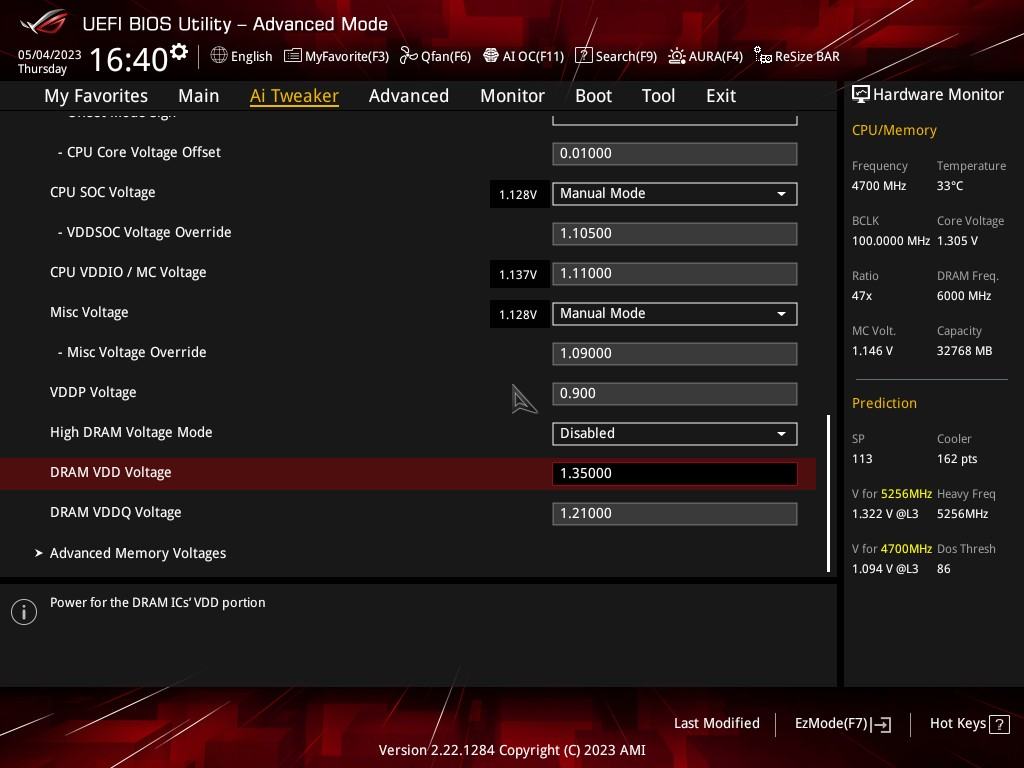Expand Advanced Memory Voltages submenu
1024x768 pixels.
(138, 553)
